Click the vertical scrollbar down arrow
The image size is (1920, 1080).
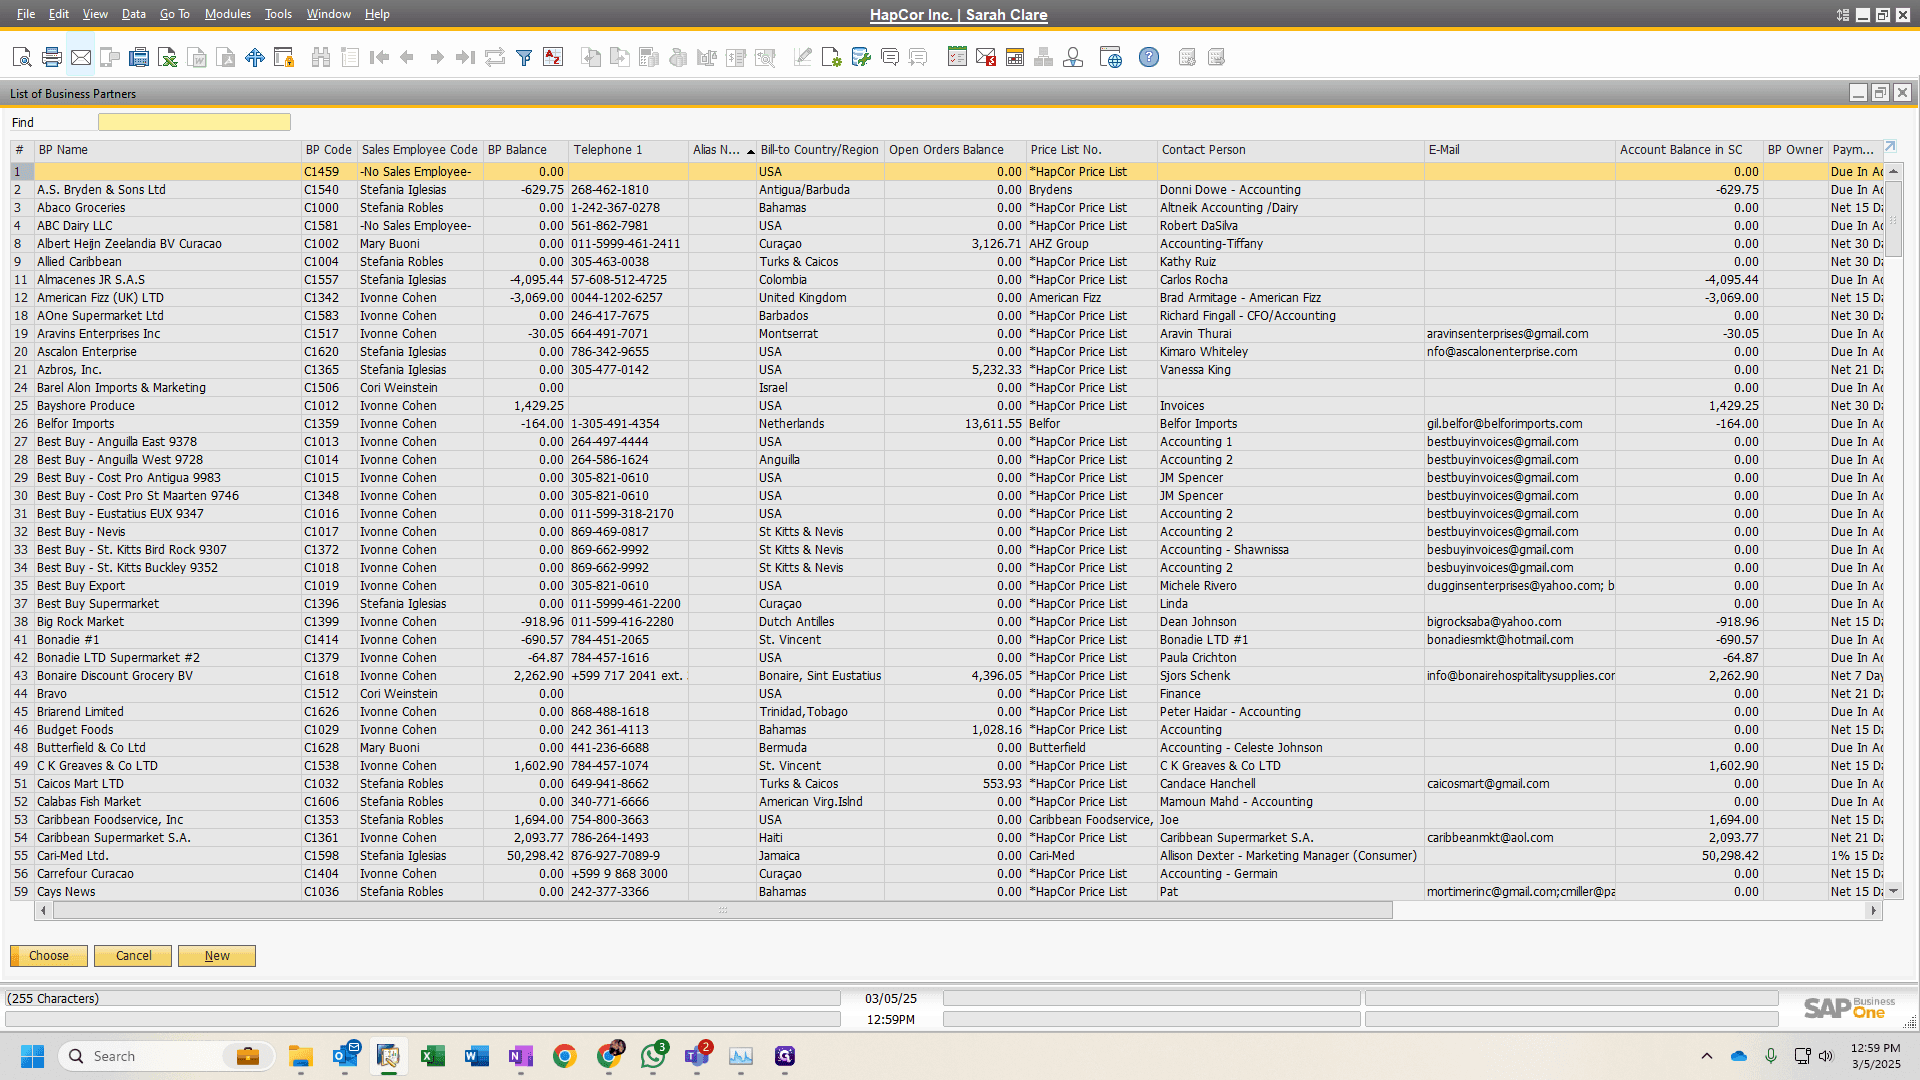click(1894, 891)
